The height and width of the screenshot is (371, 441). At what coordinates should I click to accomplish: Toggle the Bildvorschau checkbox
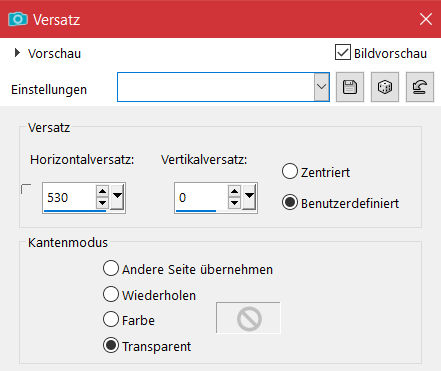click(343, 53)
